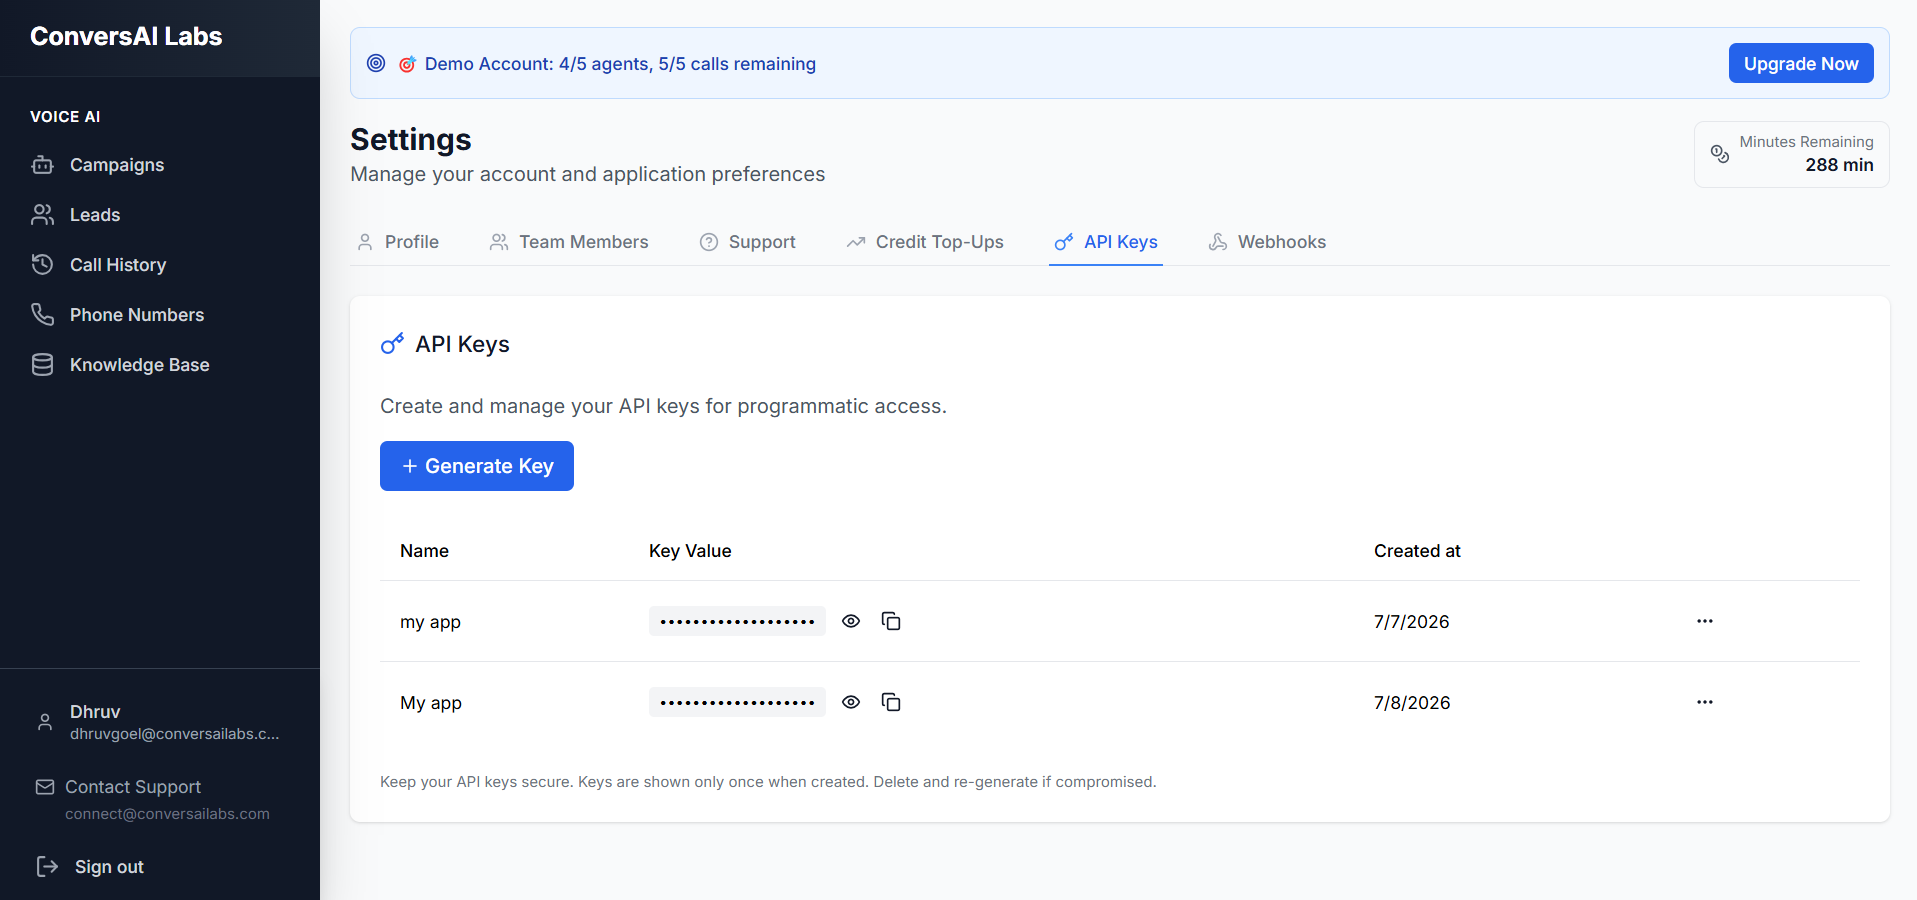Copy the 'My app' key created 7/8/2026
The image size is (1917, 900).
[x=891, y=702]
